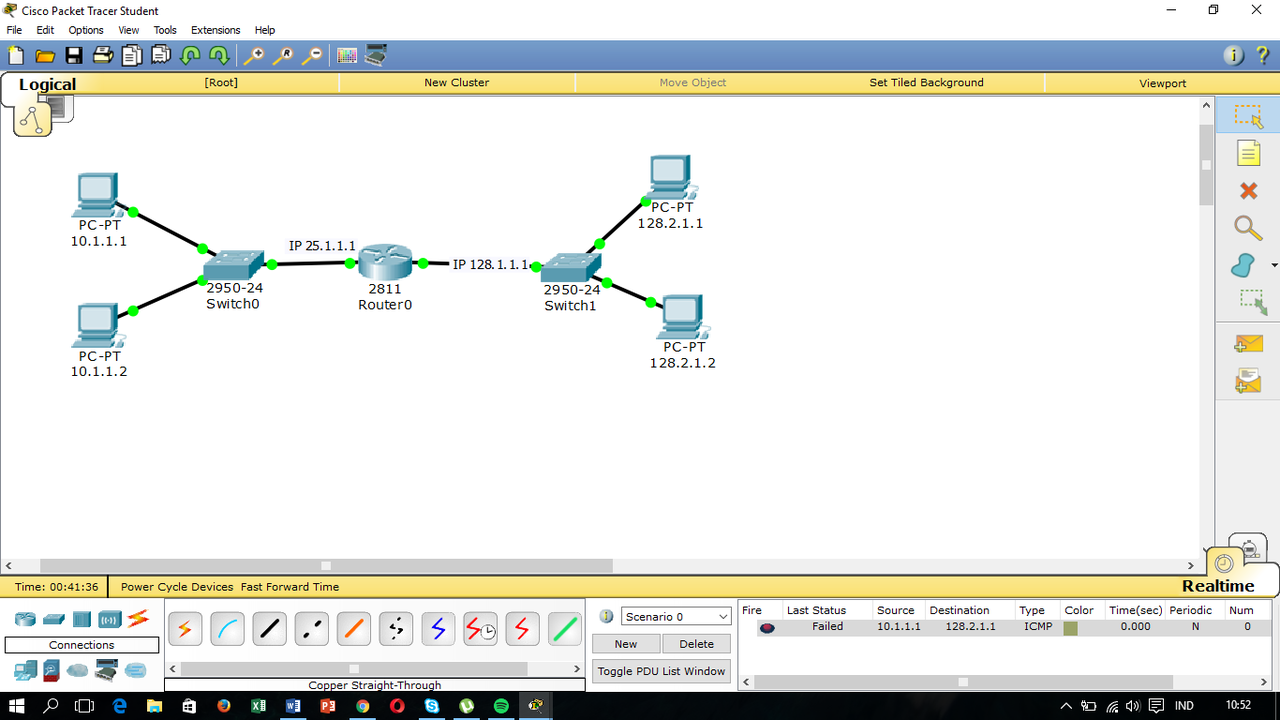Select the Connections lightning category
Image resolution: width=1280 pixels, height=720 pixels.
[137, 619]
